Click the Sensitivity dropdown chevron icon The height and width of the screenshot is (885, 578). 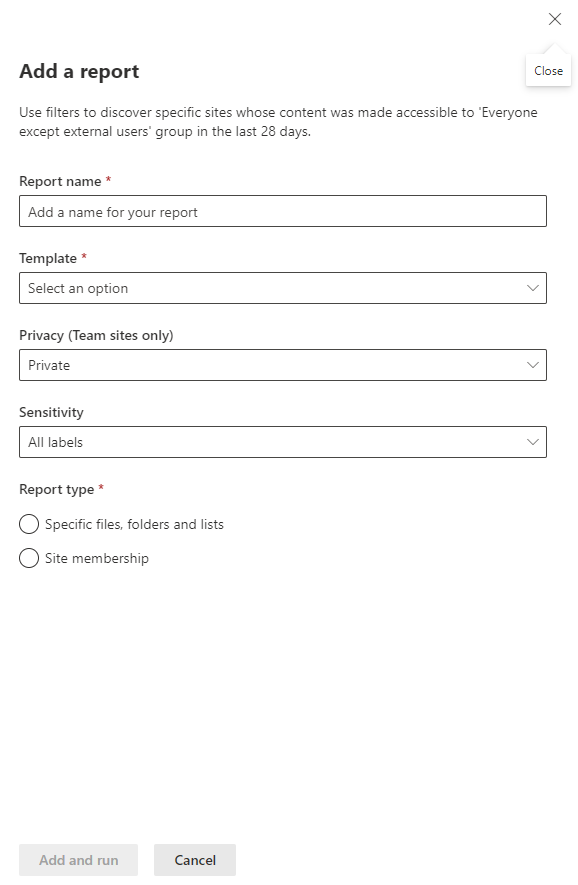coord(535,442)
